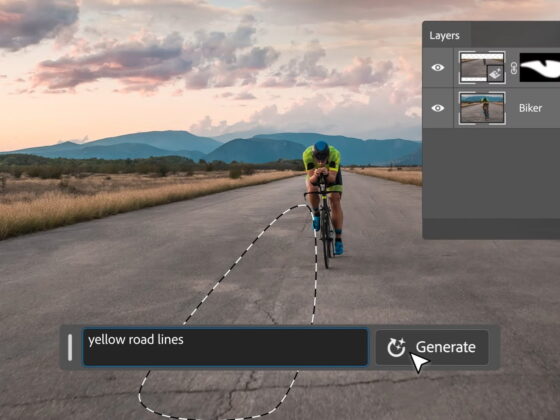The width and height of the screenshot is (560, 420).
Task: Click the yellow road lines prompt field
Action: point(225,347)
